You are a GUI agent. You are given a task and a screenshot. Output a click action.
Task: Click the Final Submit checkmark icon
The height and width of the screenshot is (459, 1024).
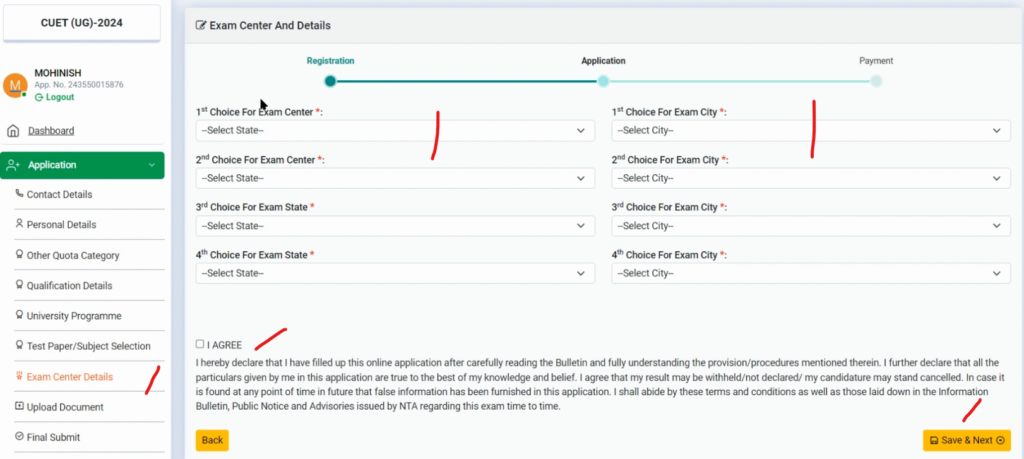pos(19,437)
